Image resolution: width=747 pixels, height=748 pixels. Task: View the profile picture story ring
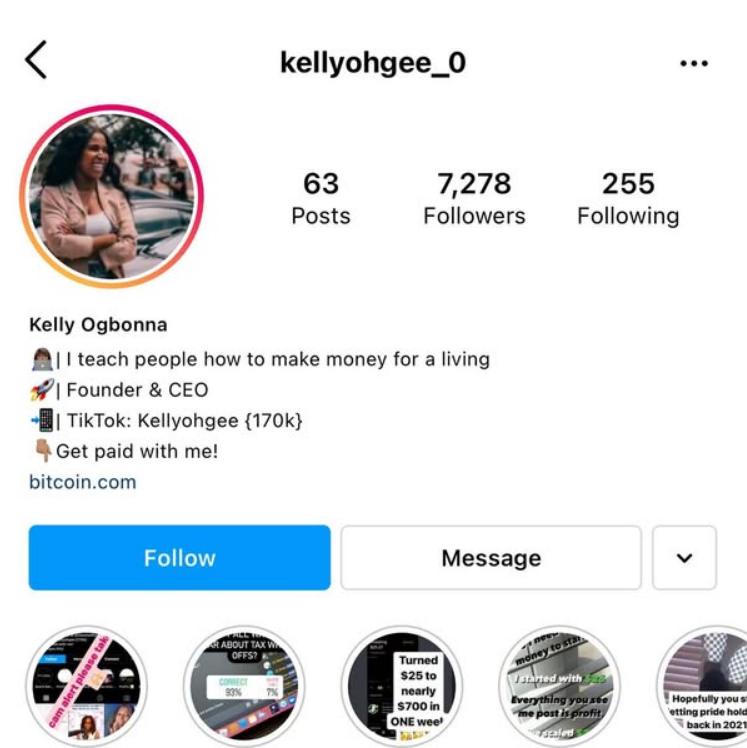(112, 196)
